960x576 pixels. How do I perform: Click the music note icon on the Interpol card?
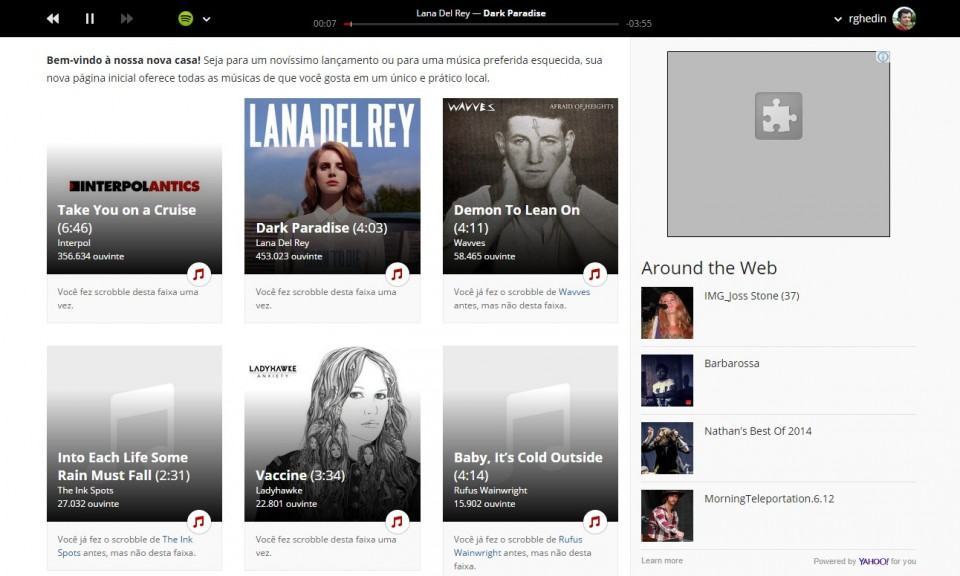[x=201, y=273]
